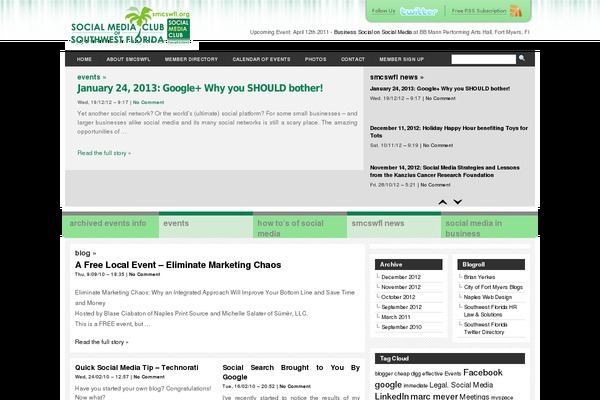Open October 2012 archive link
Image resolution: width=600 pixels, height=400 pixels.
(398, 297)
